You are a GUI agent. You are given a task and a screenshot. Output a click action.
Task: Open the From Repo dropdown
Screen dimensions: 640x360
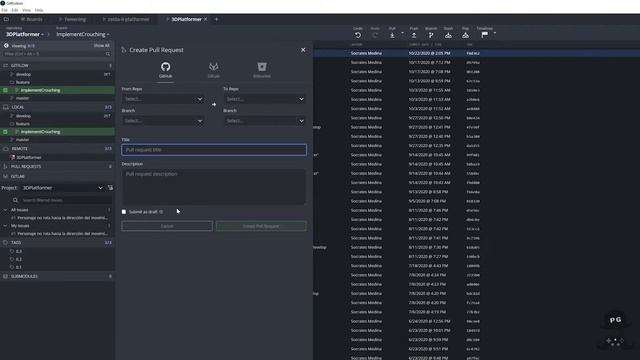pyautogui.click(x=163, y=99)
